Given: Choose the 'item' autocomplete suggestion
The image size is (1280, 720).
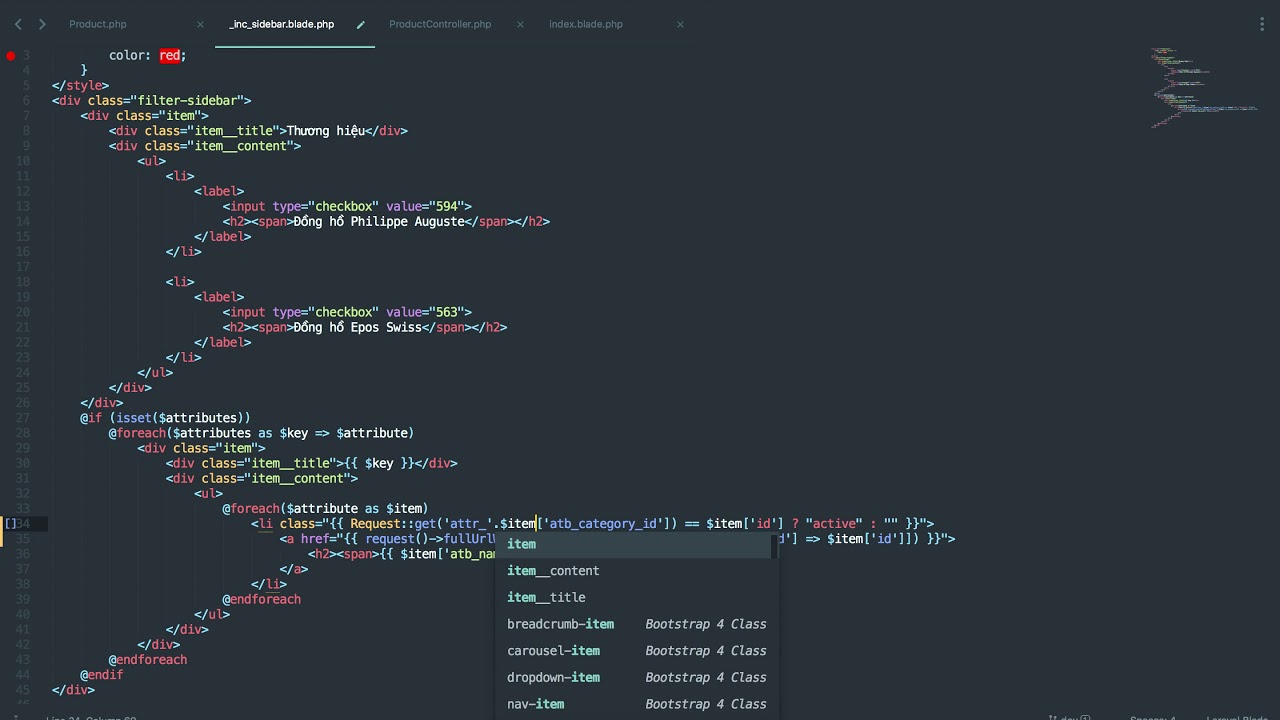Looking at the screenshot, I should point(636,544).
